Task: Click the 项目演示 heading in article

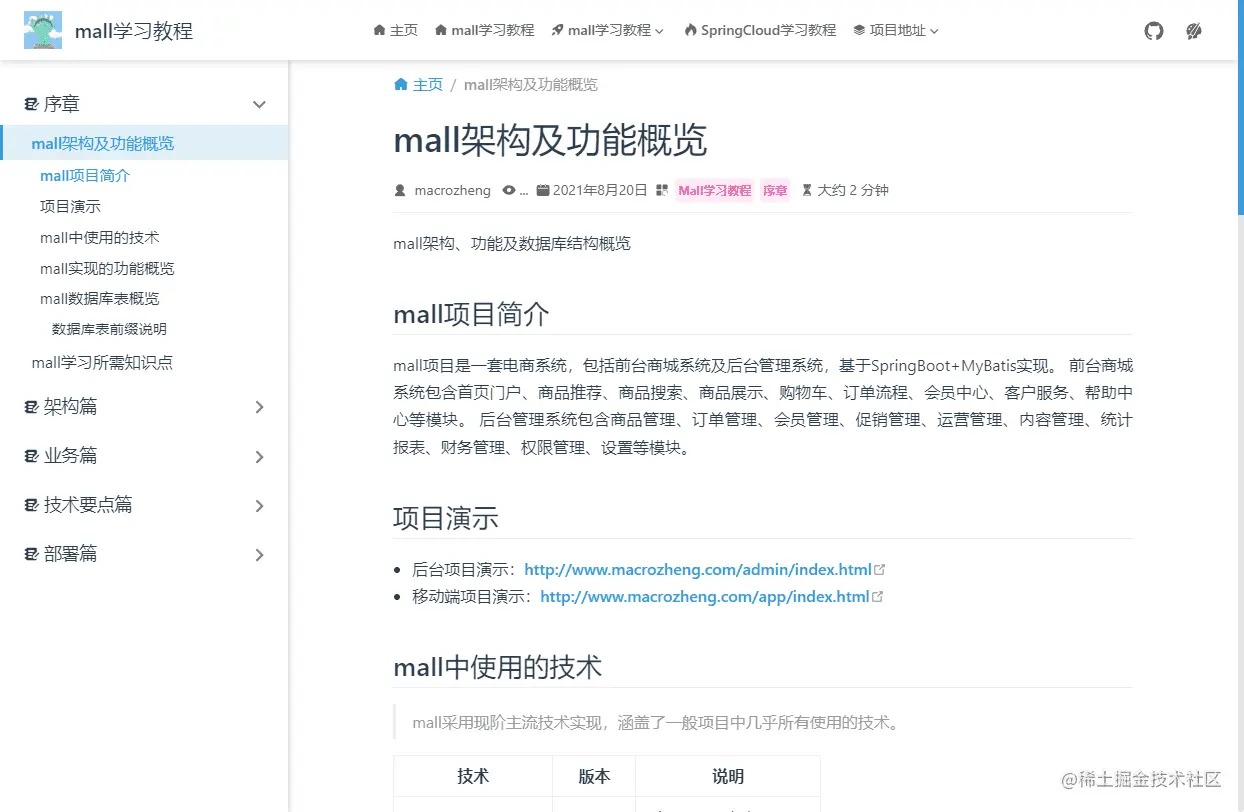Action: (445, 518)
